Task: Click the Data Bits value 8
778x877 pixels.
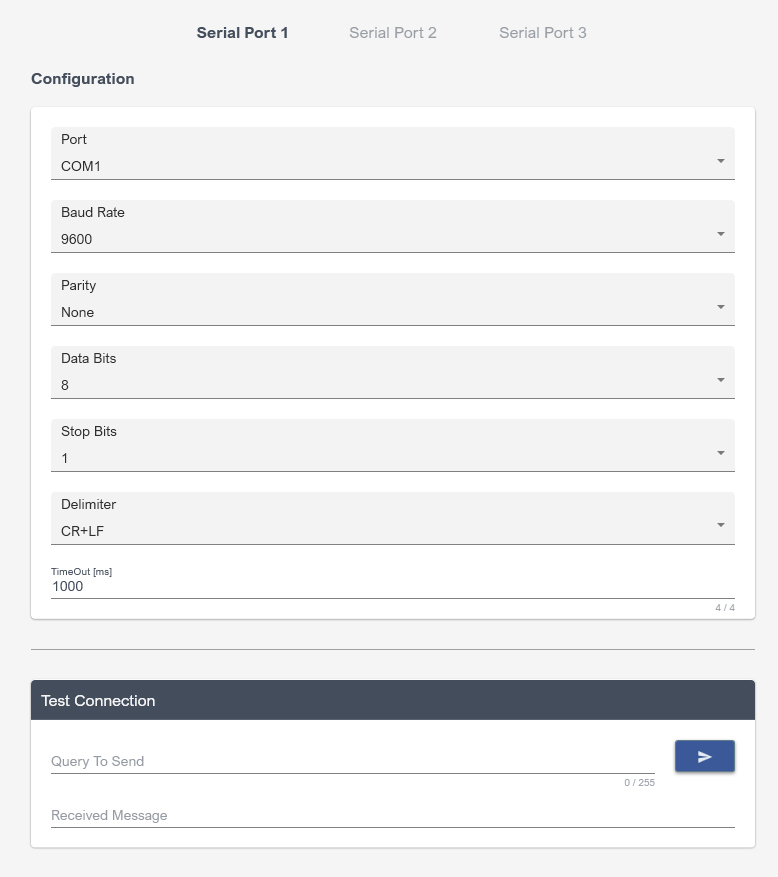Action: pyautogui.click(x=65, y=385)
